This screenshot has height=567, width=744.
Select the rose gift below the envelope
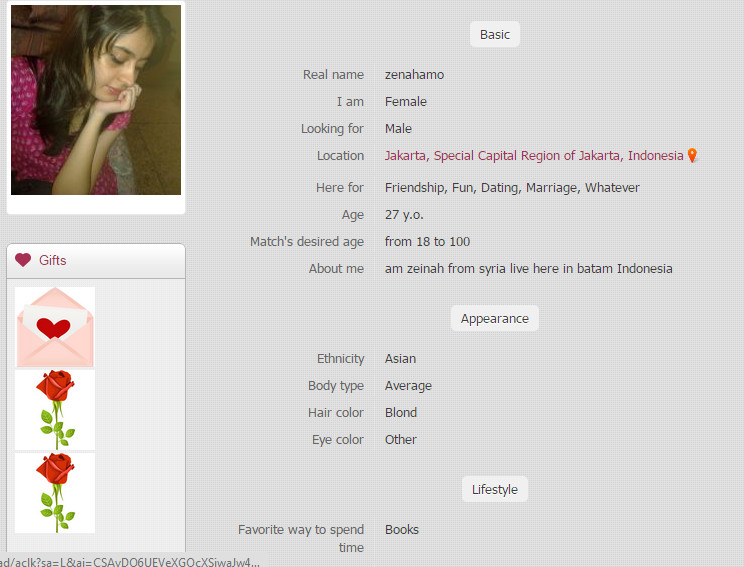pyautogui.click(x=55, y=410)
